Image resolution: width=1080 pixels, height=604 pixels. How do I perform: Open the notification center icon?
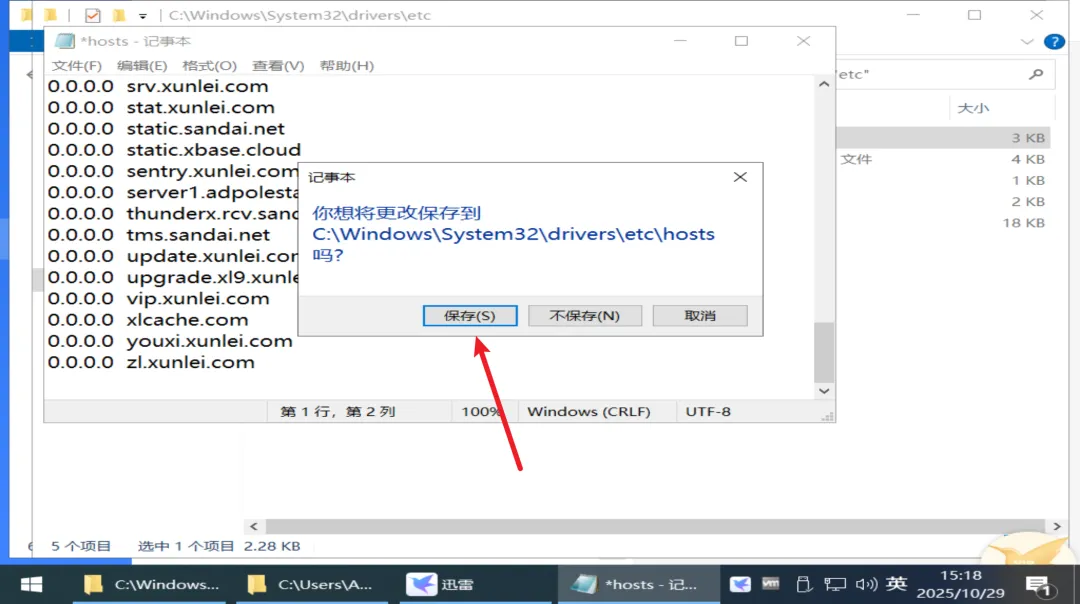click(1038, 585)
